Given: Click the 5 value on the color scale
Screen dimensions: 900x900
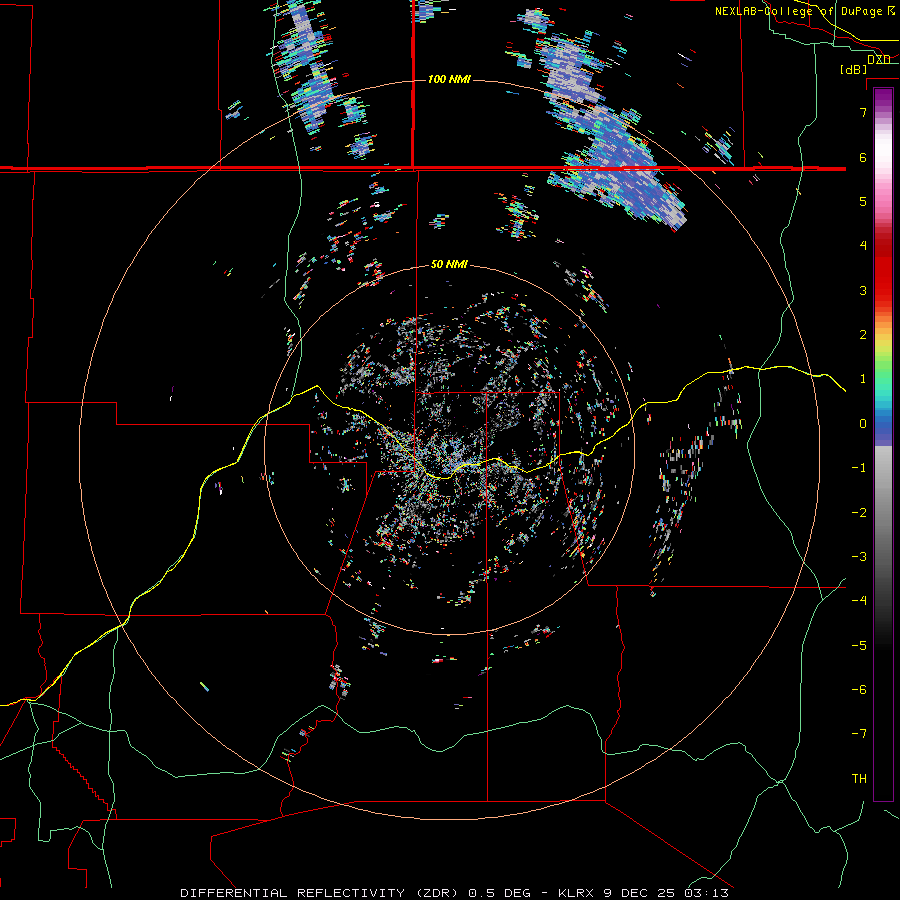Looking at the screenshot, I should [x=863, y=201].
